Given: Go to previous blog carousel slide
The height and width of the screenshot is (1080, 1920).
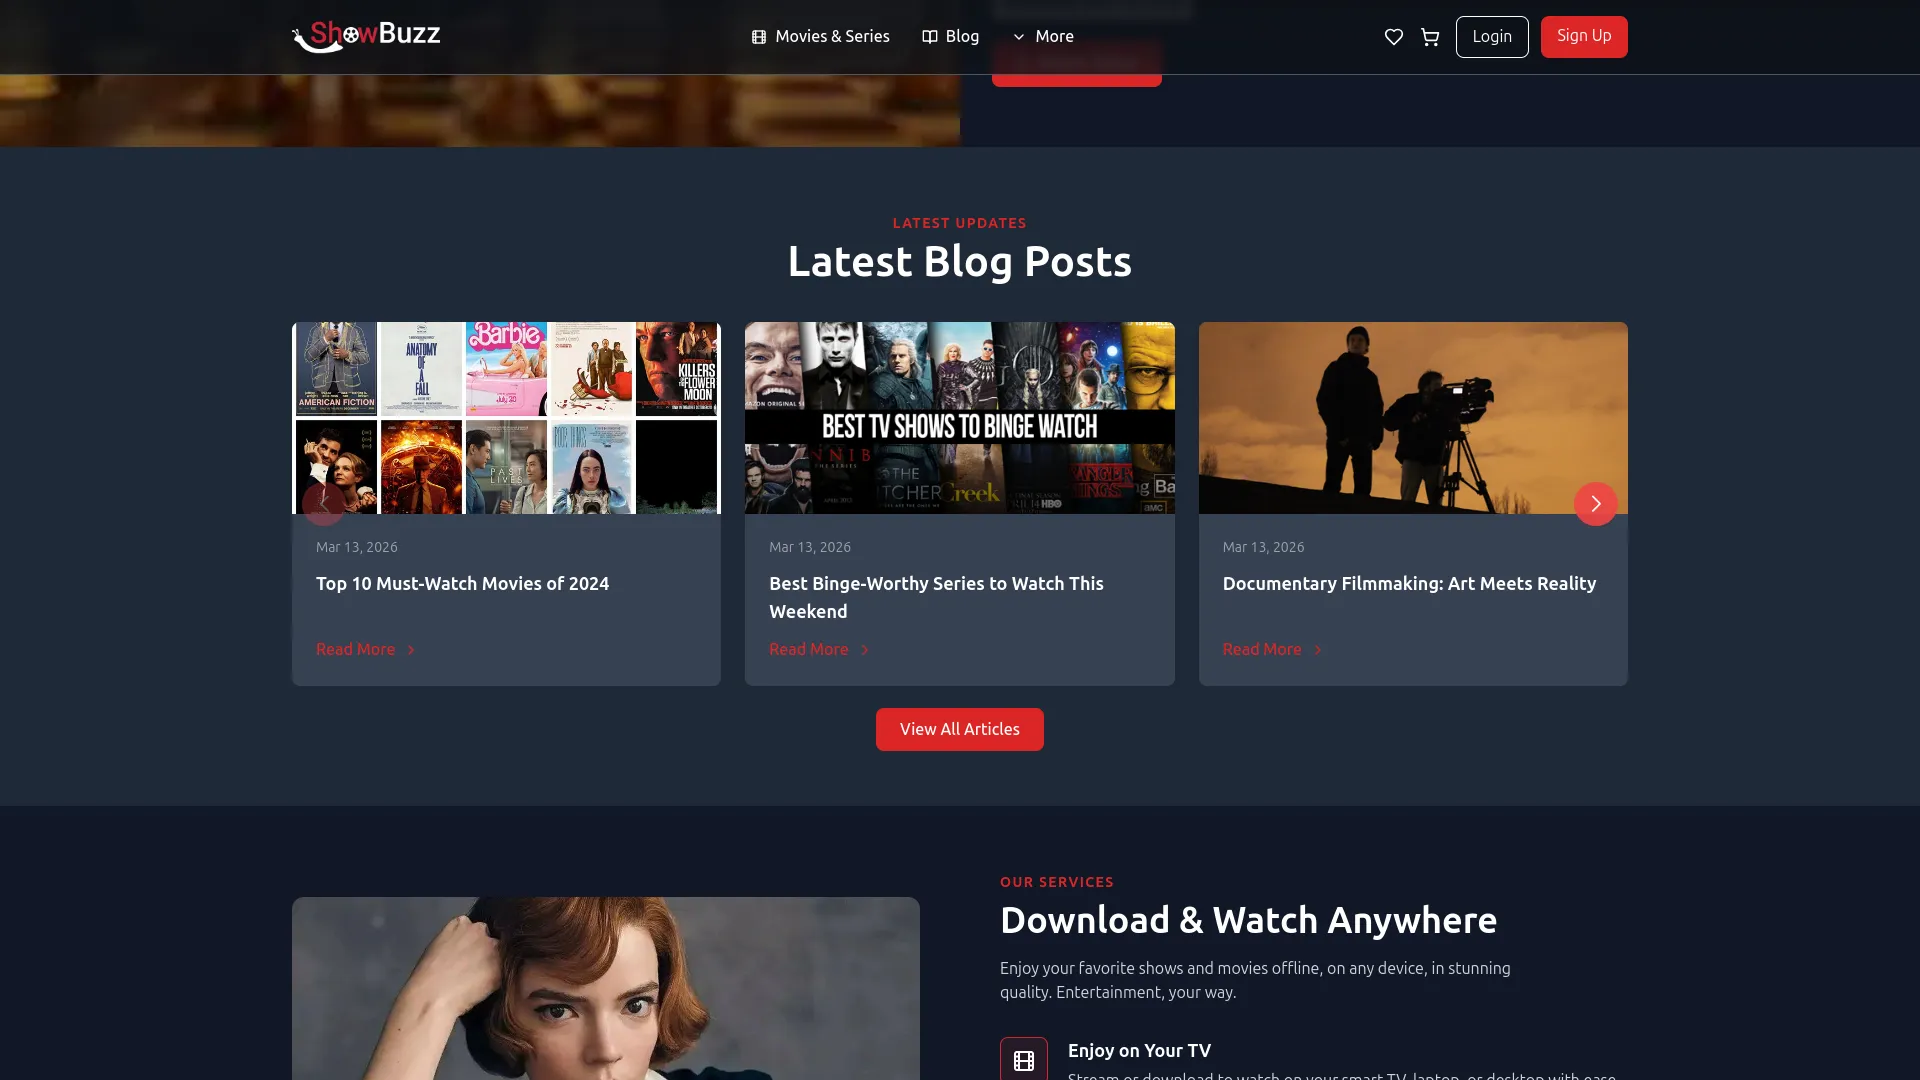Looking at the screenshot, I should [x=323, y=504].
